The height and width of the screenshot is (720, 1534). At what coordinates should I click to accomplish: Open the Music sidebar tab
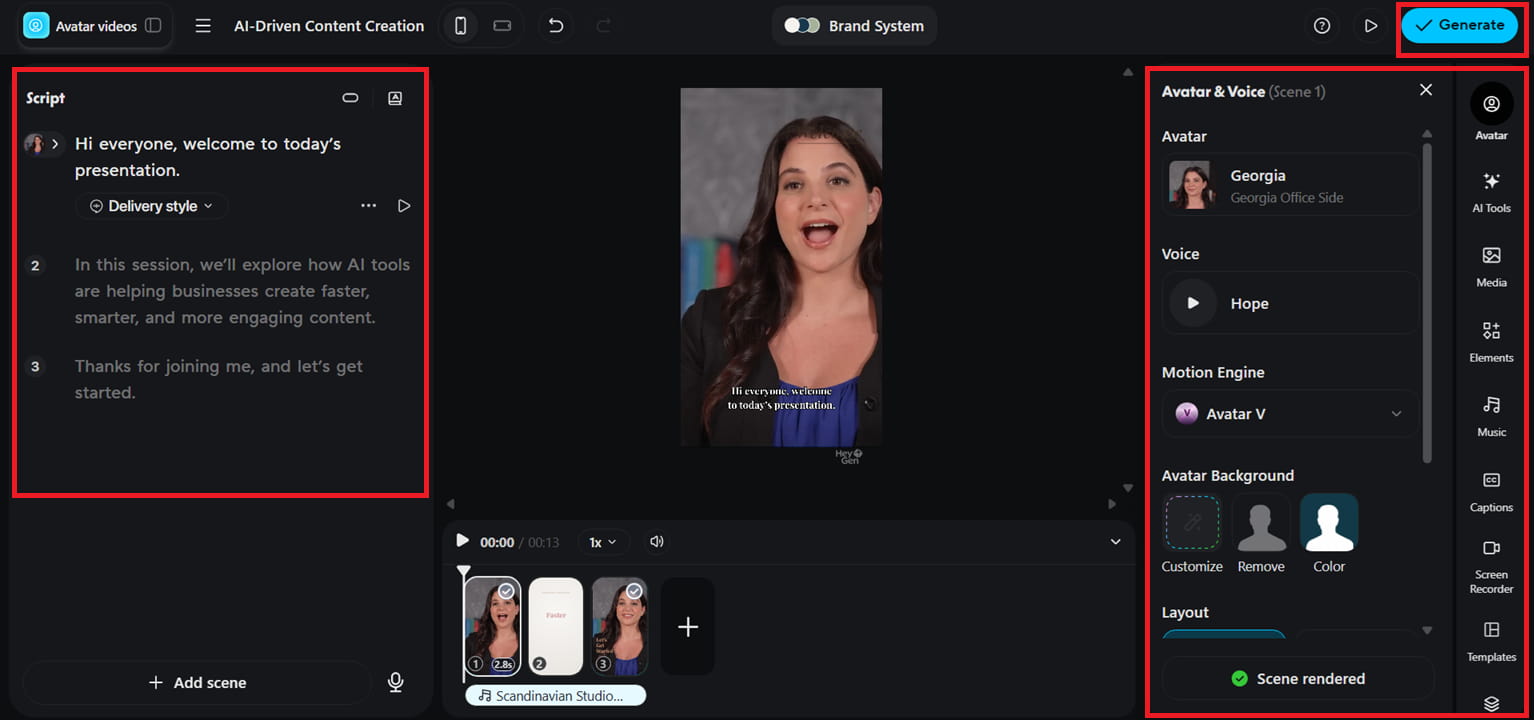pyautogui.click(x=1491, y=416)
